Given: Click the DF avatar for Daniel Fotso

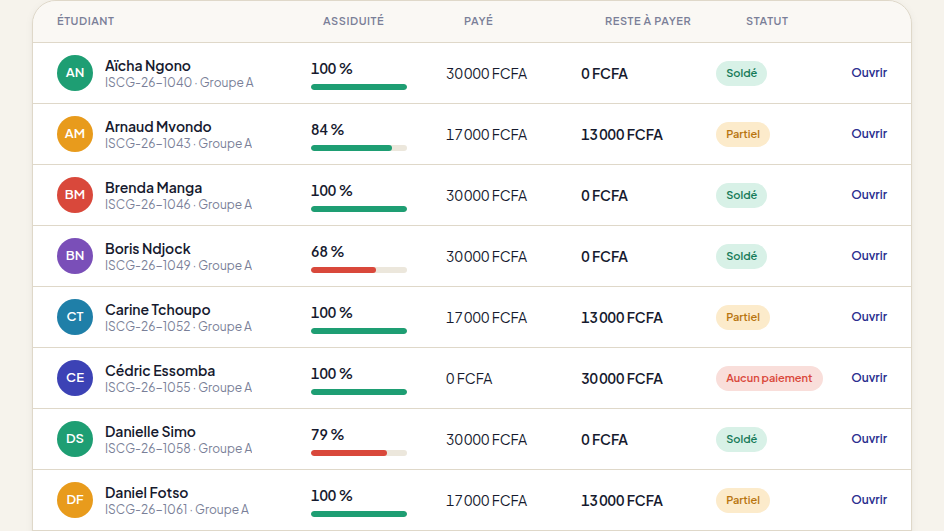Looking at the screenshot, I should point(75,500).
